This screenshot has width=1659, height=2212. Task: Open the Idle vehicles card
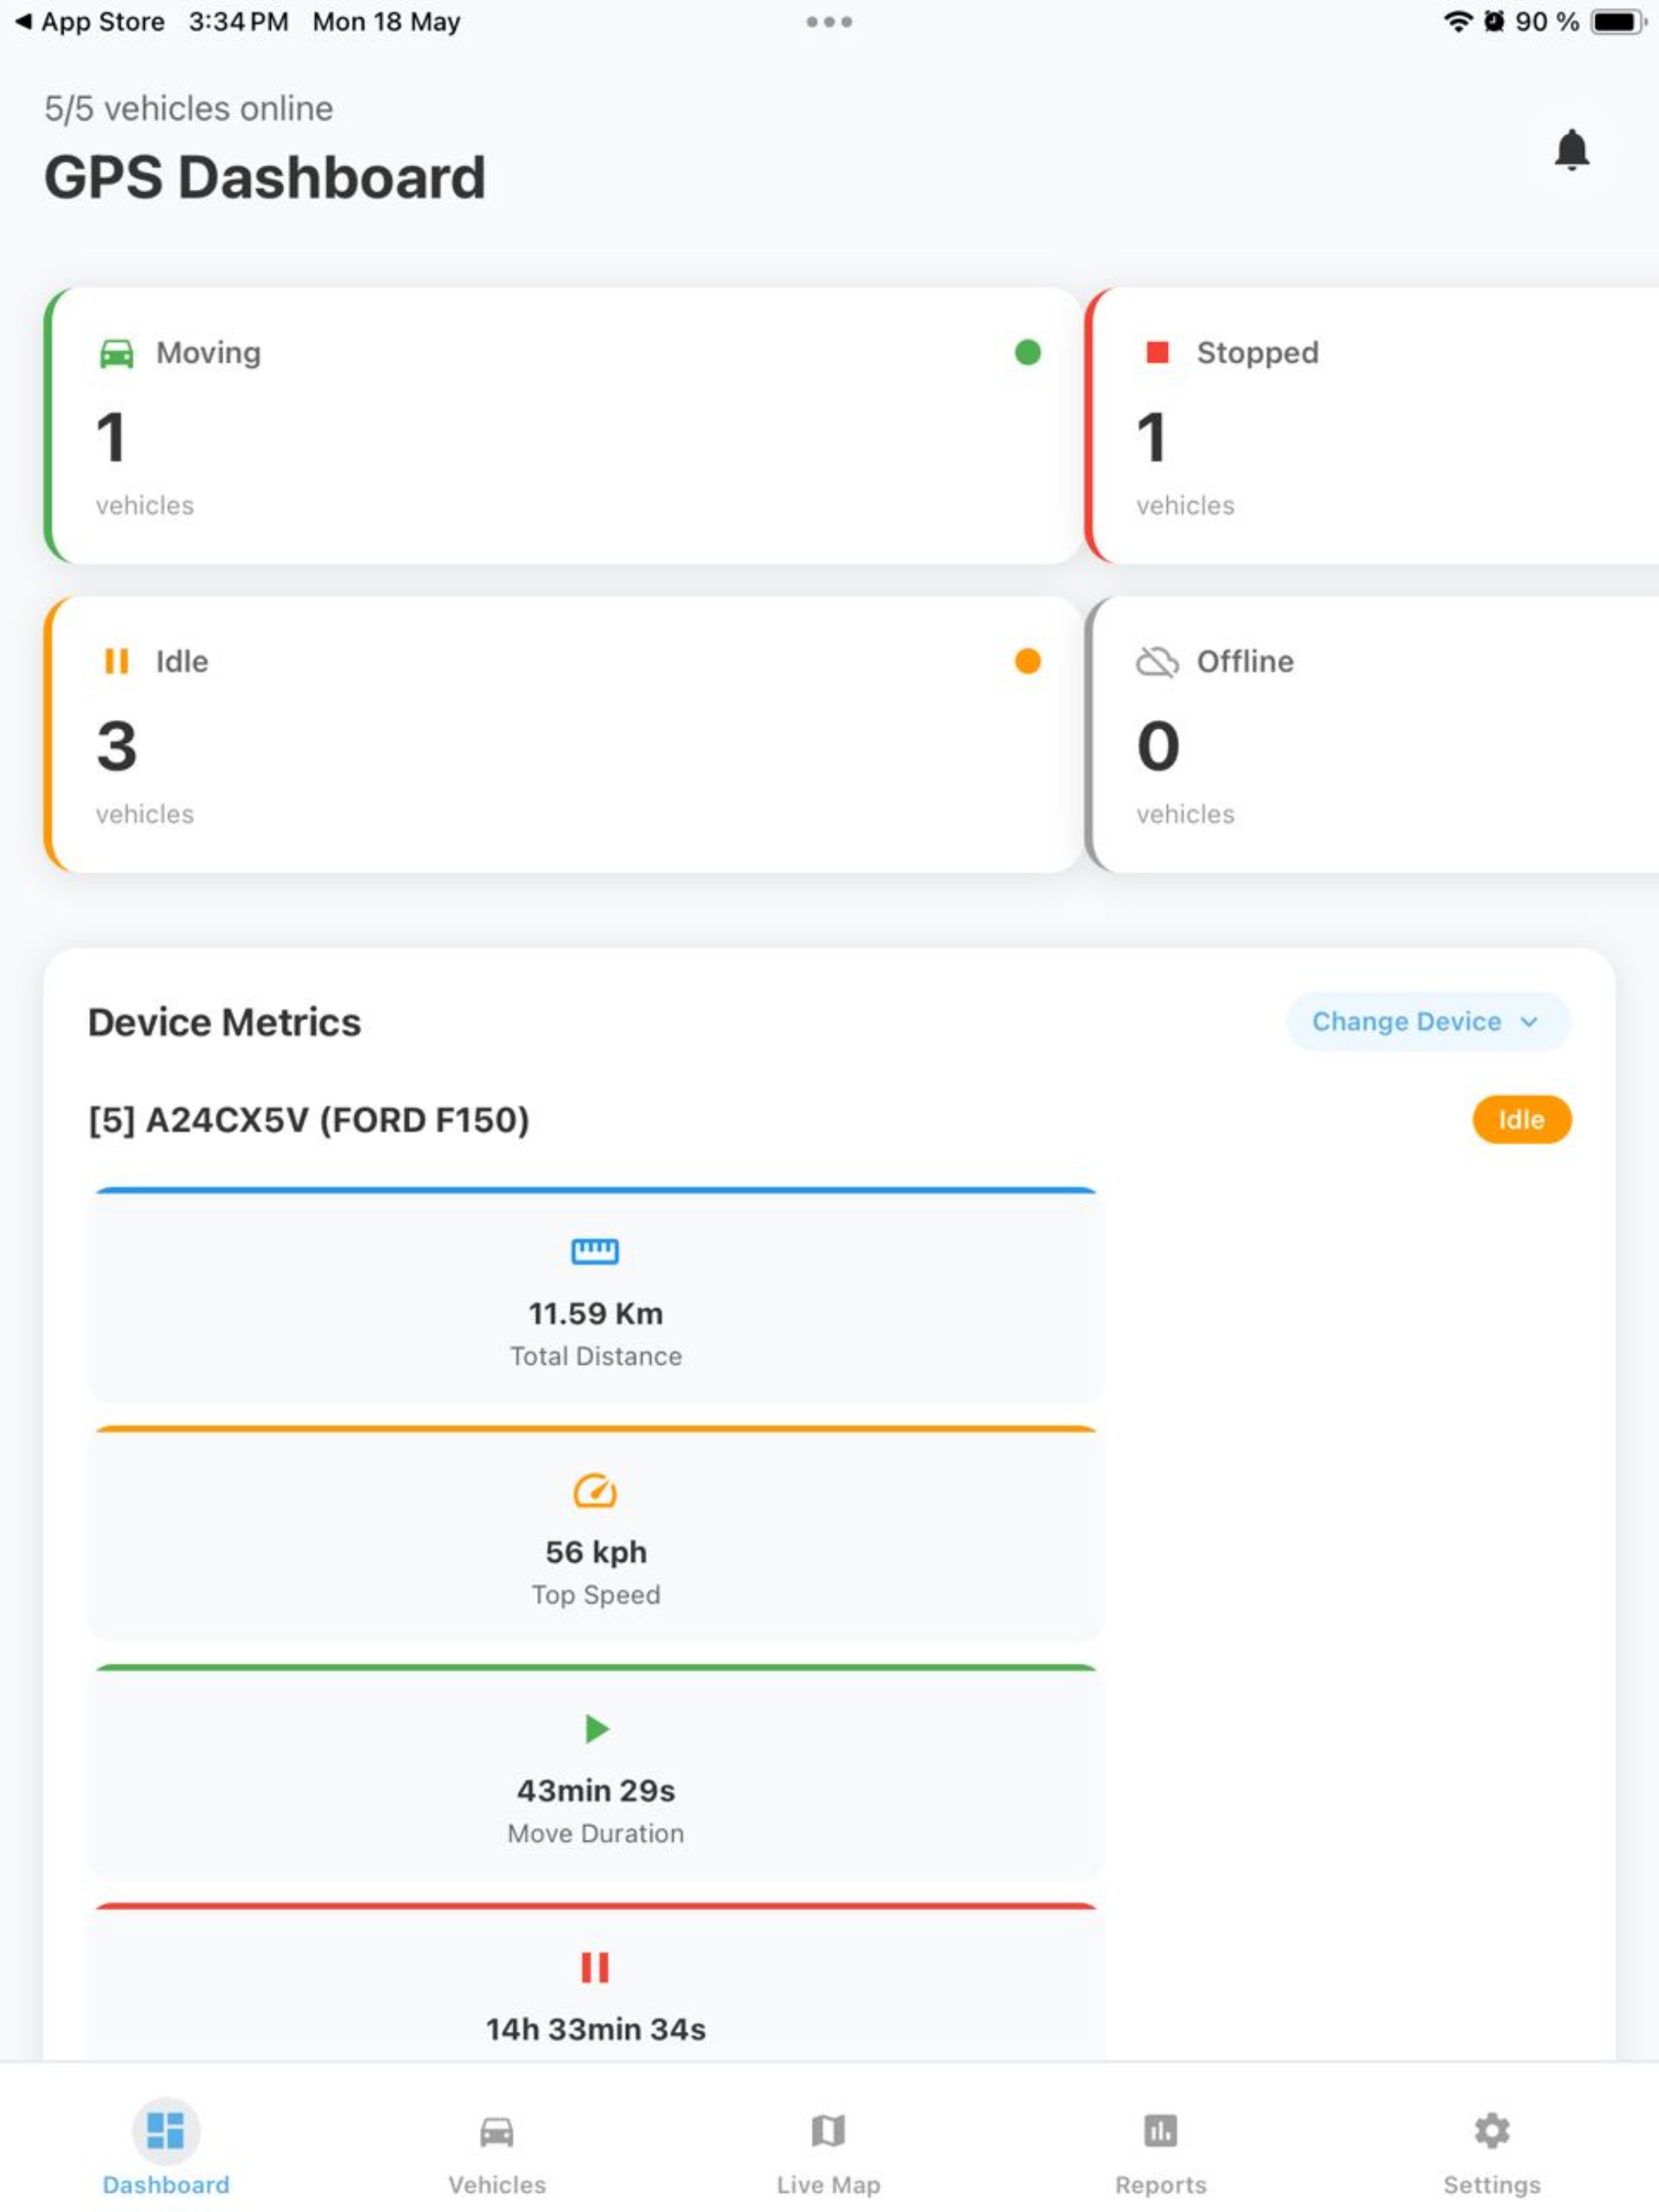[563, 735]
